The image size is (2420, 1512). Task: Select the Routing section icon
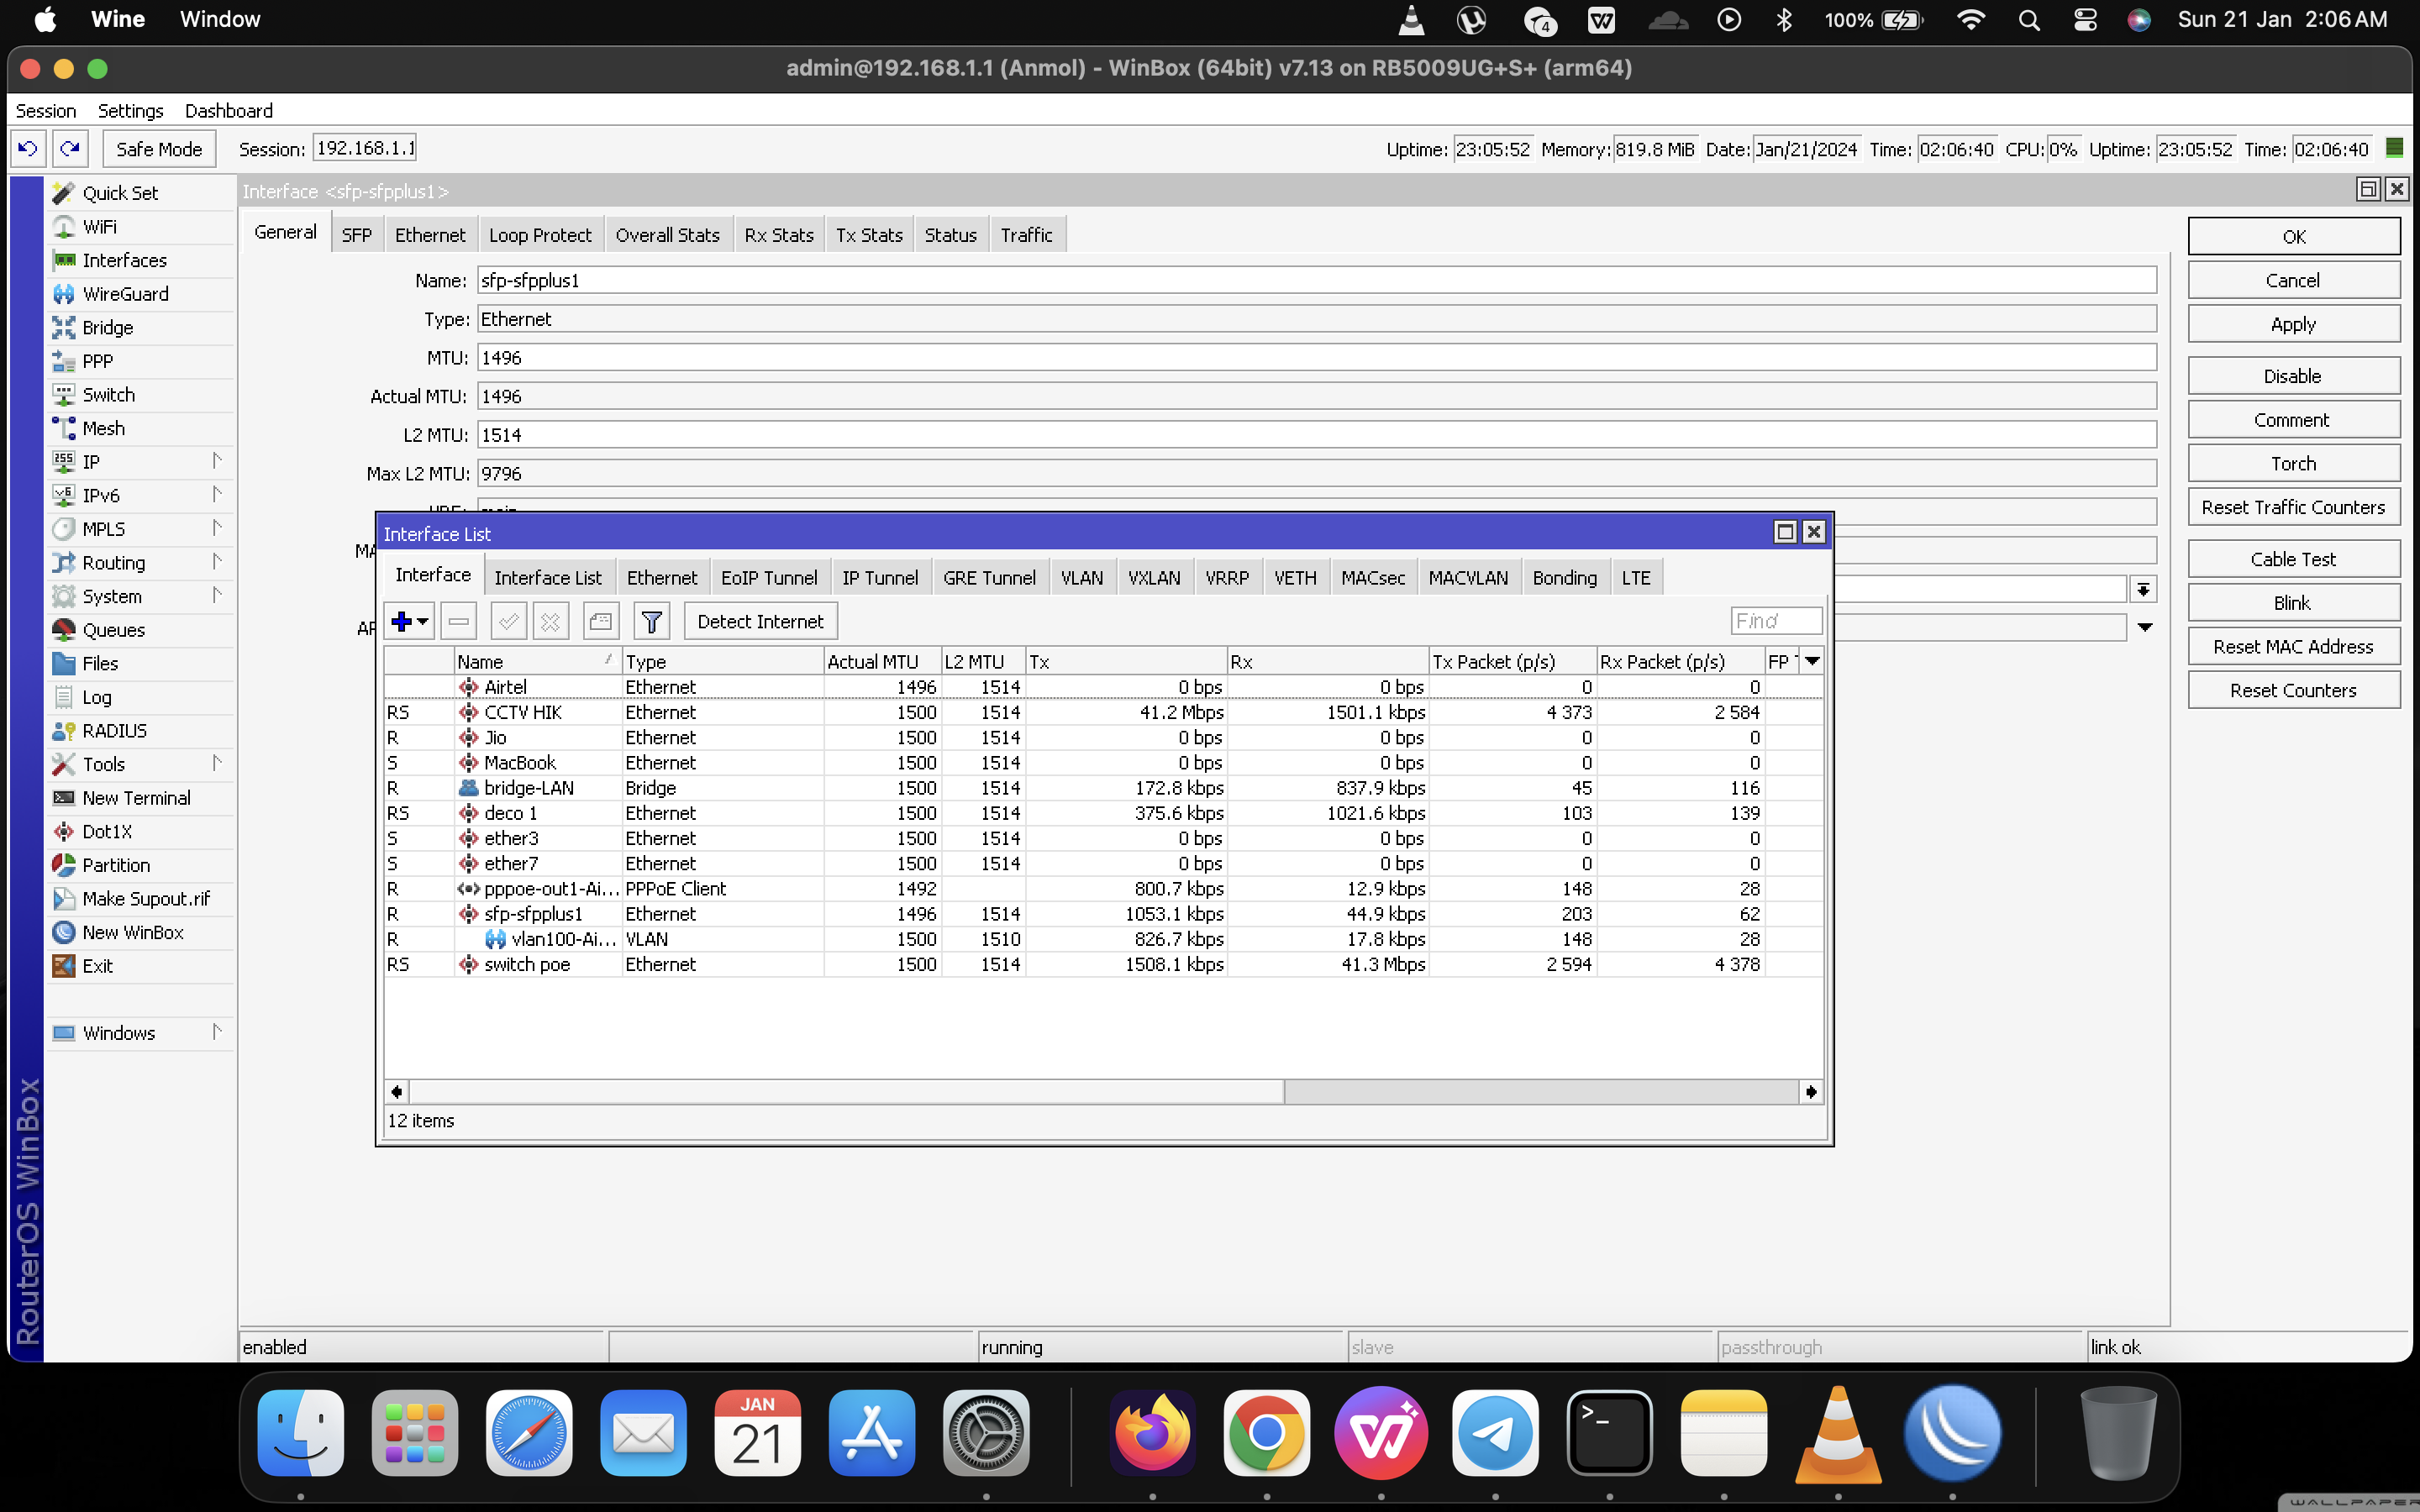(x=63, y=563)
